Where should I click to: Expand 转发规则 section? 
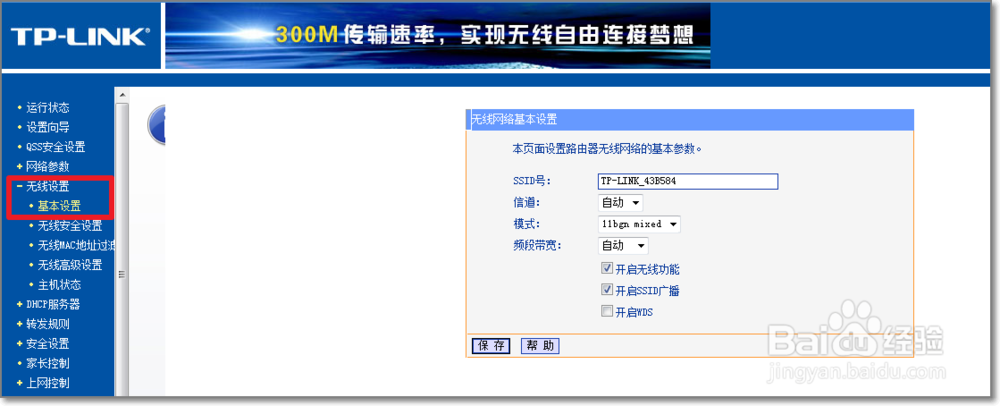(48, 324)
